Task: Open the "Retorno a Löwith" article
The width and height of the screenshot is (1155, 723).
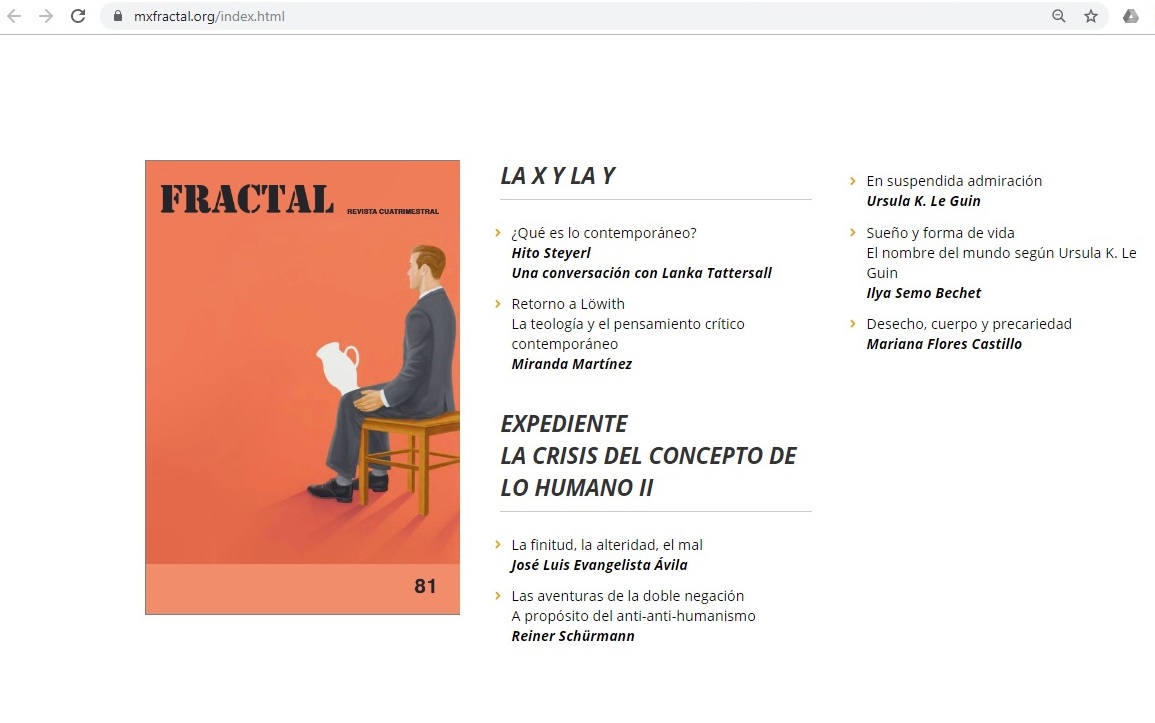Action: [x=568, y=304]
